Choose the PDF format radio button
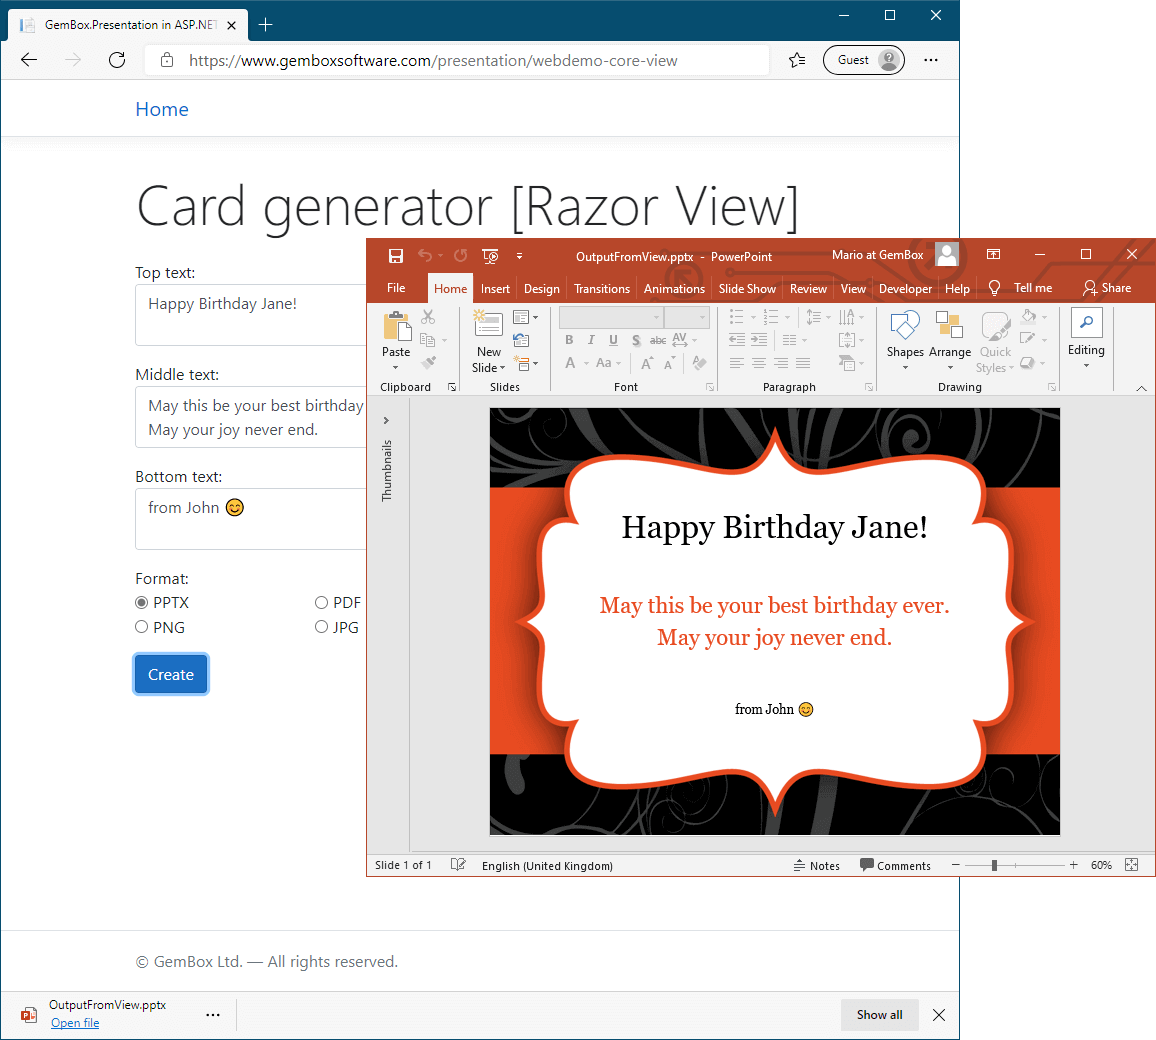 tap(322, 603)
